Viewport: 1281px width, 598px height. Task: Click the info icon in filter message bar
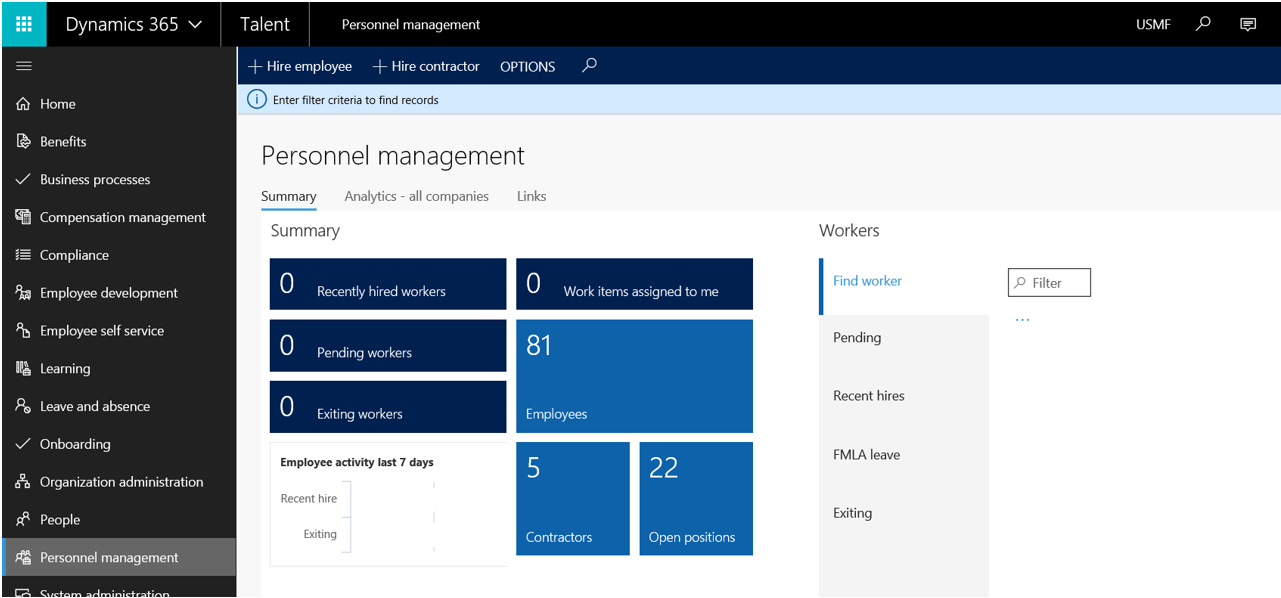(x=257, y=99)
